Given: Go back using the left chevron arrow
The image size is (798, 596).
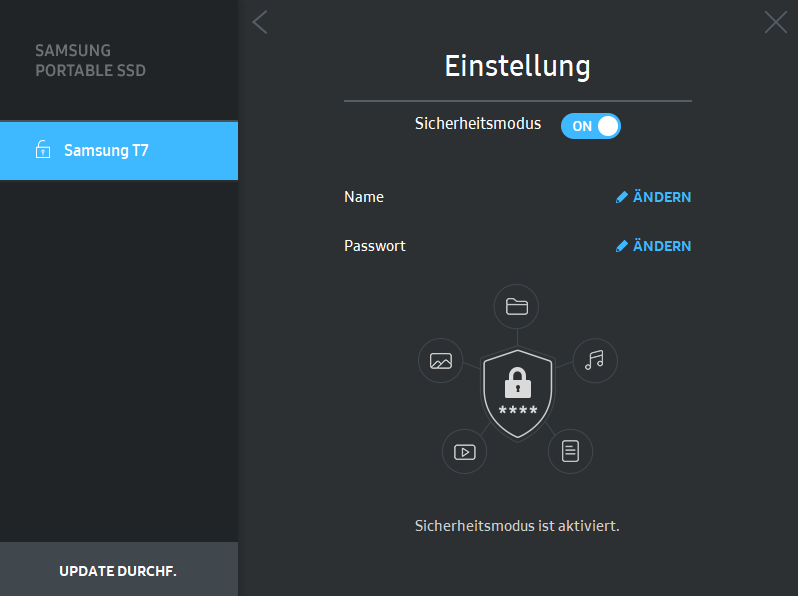Looking at the screenshot, I should (x=260, y=22).
